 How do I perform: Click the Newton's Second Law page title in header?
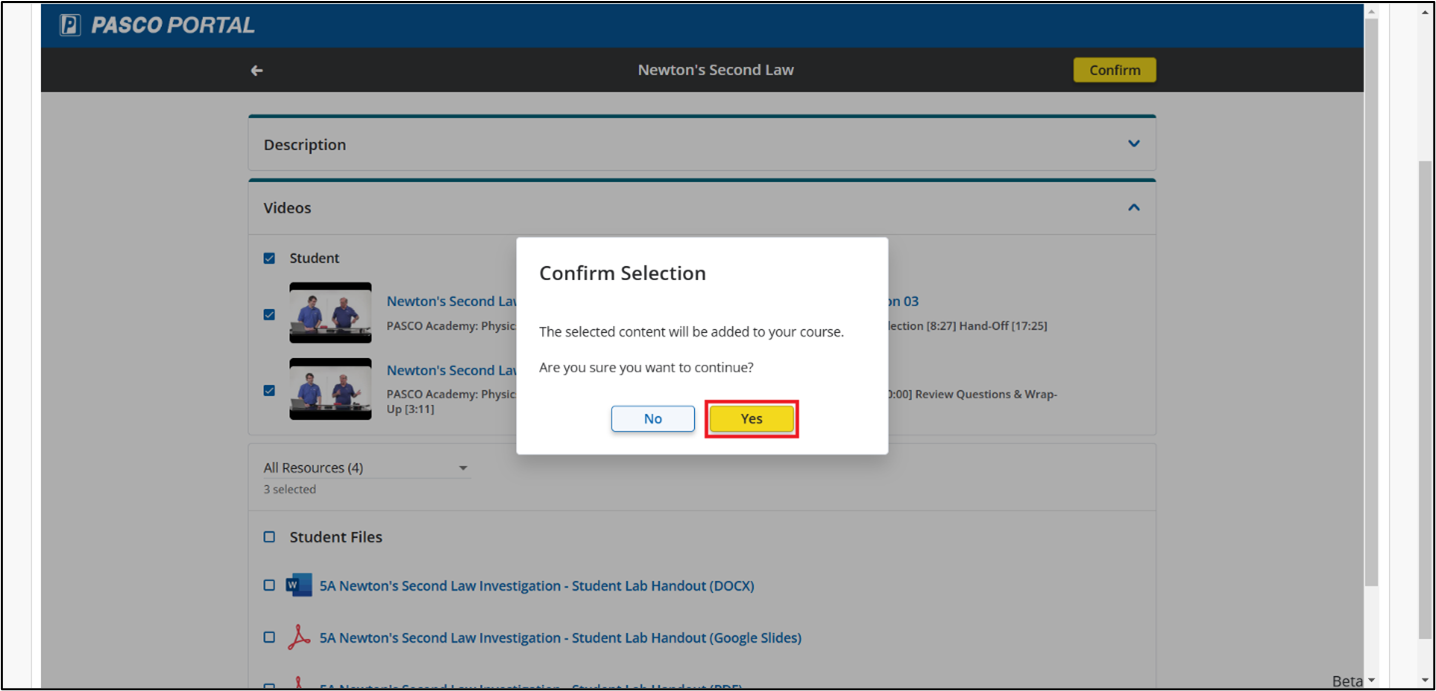click(x=716, y=70)
